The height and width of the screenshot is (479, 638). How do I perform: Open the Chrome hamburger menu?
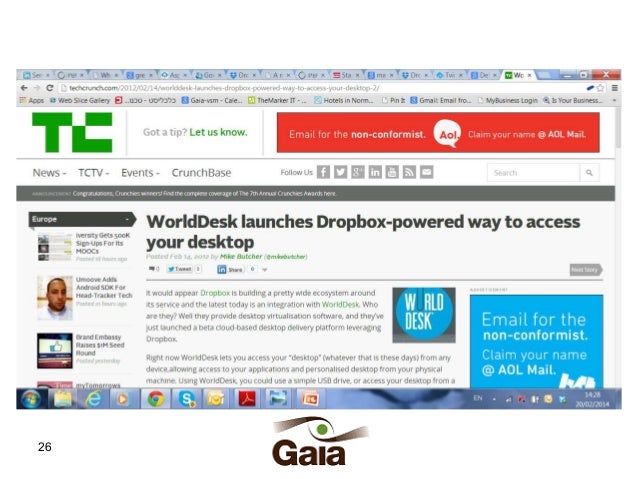click(614, 87)
